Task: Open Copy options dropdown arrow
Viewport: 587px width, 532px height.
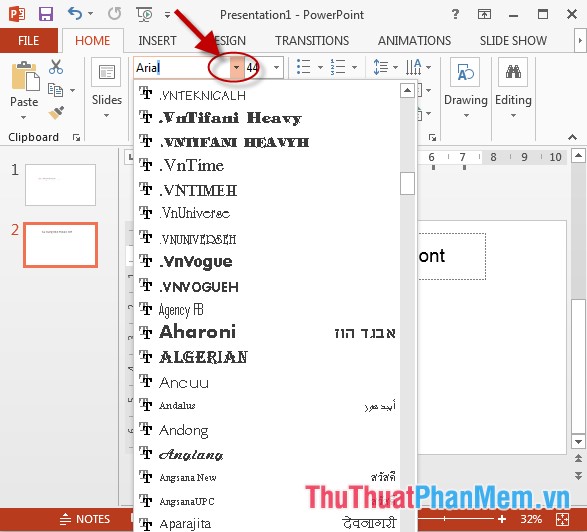Action: pos(73,90)
